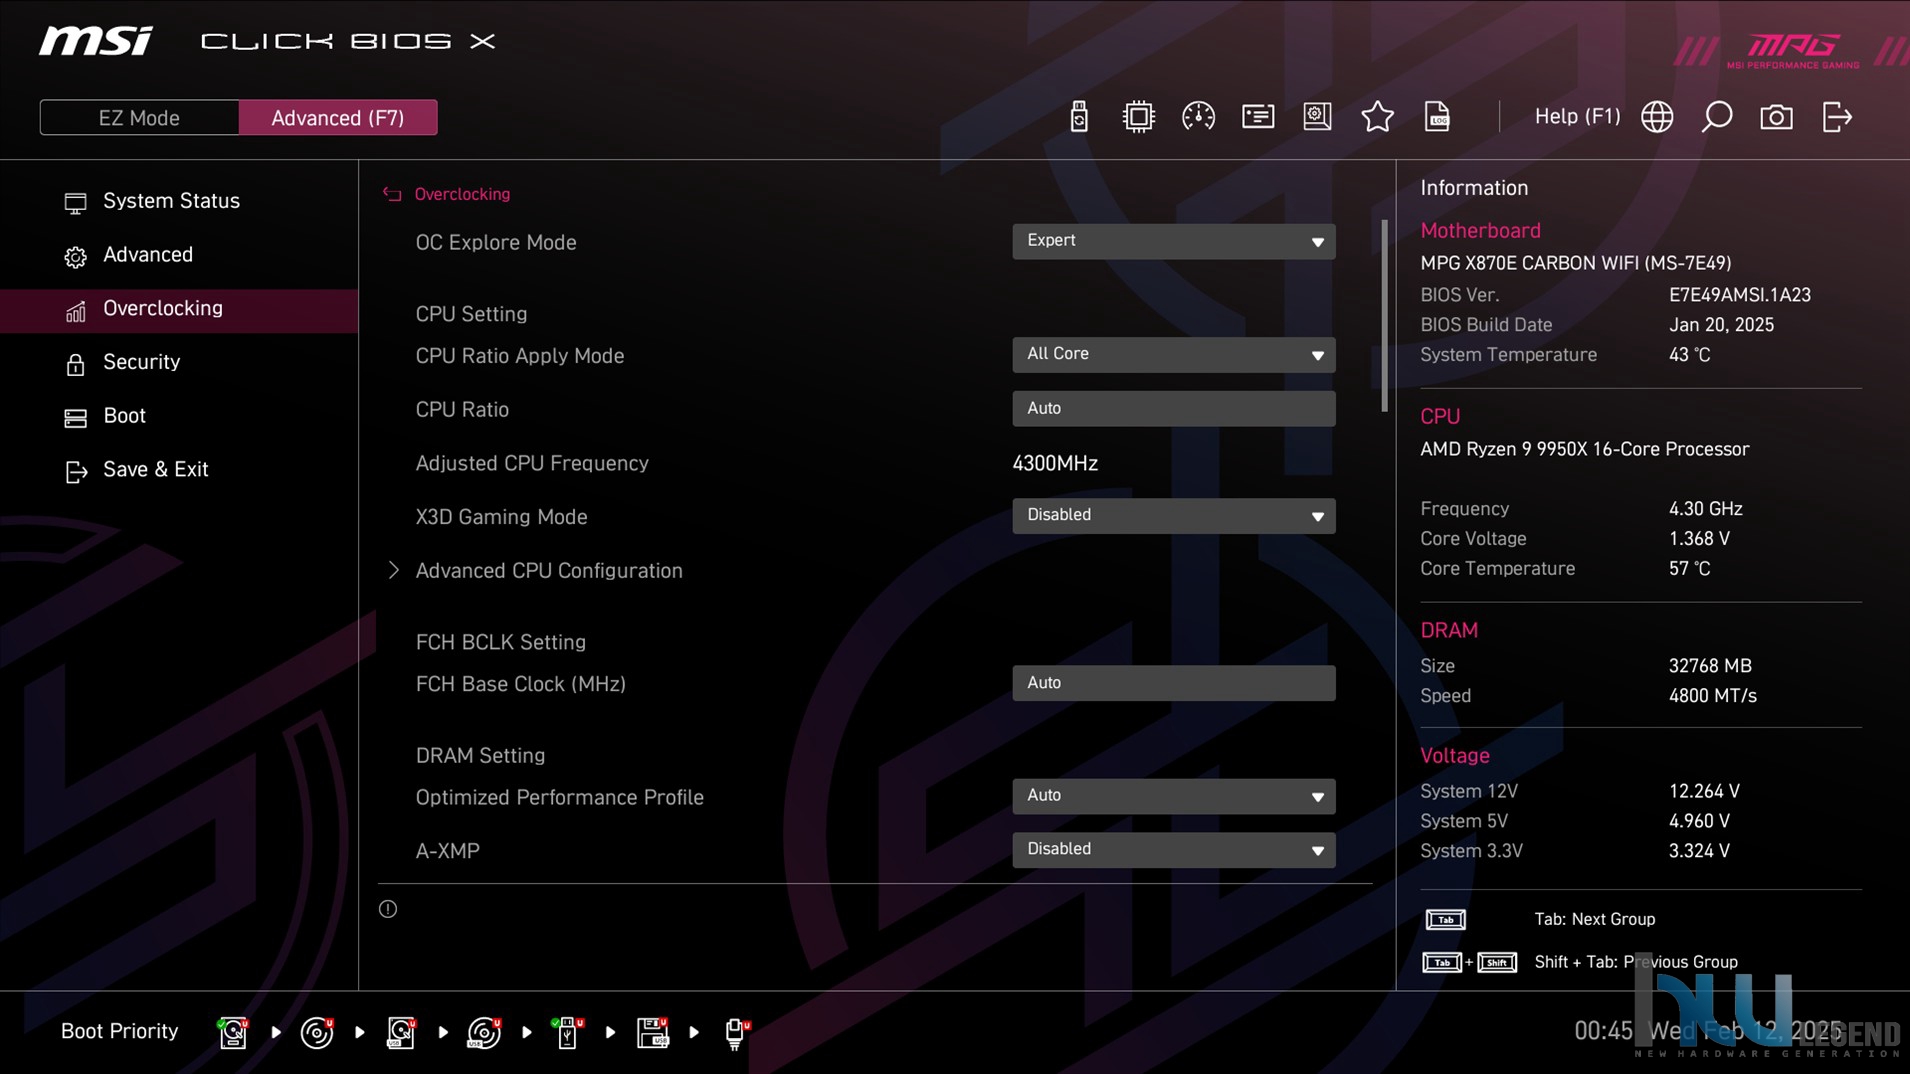The image size is (1910, 1074).
Task: Expand Advanced CPU Configuration submenu
Action: tap(548, 571)
